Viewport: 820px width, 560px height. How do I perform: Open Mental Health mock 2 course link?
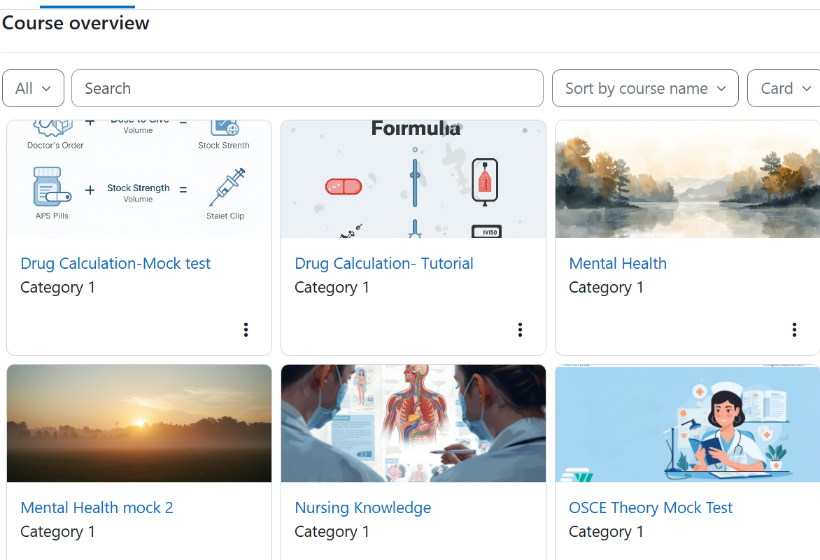tap(97, 507)
